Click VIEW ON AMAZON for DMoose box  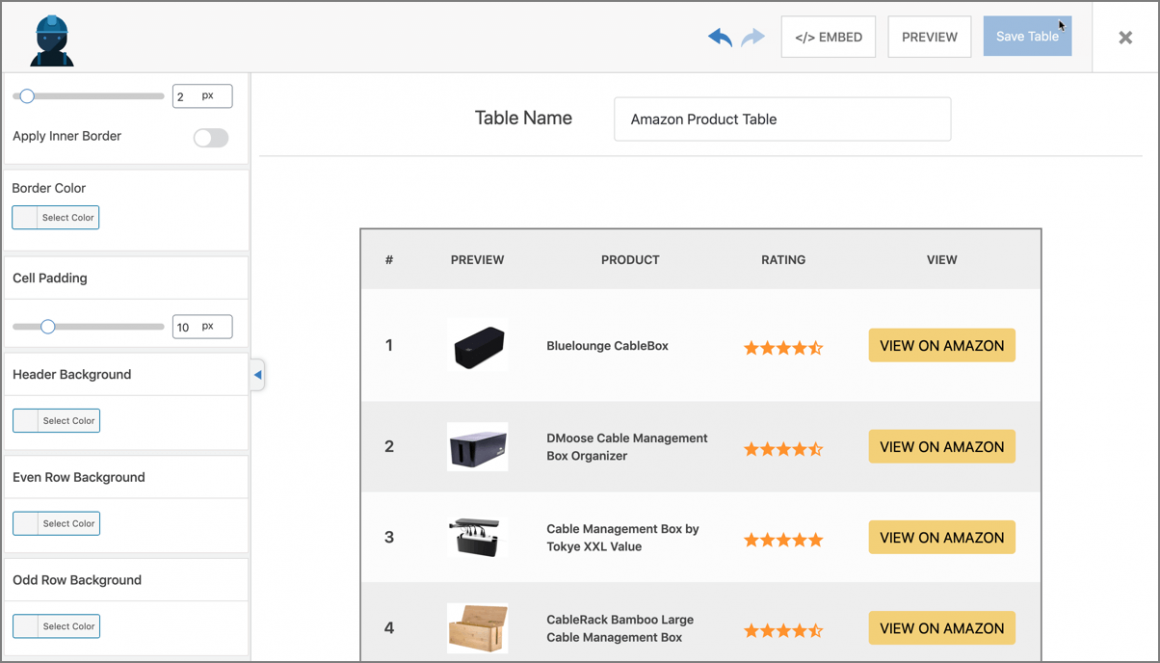tap(942, 447)
